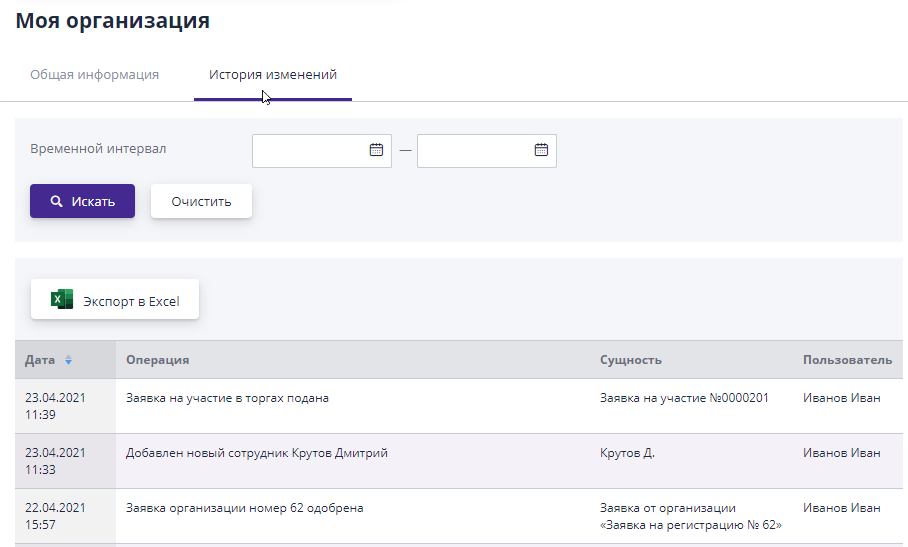The height and width of the screenshot is (547, 908).
Task: Open the start date calendar picker
Action: (x=376, y=150)
